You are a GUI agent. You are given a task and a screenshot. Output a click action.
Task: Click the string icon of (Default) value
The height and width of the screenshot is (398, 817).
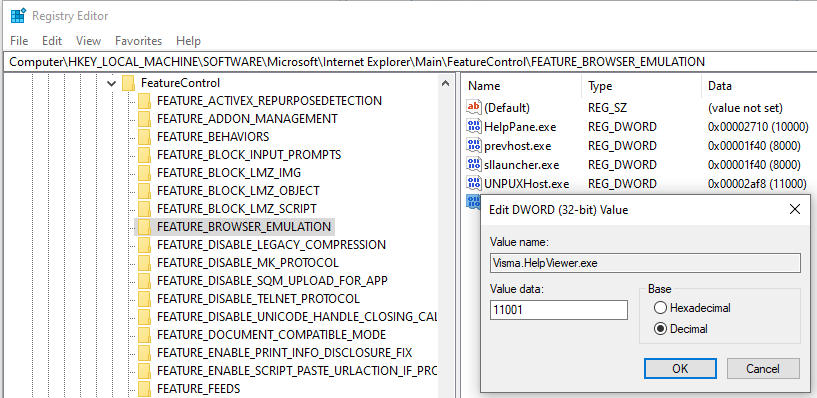474,107
